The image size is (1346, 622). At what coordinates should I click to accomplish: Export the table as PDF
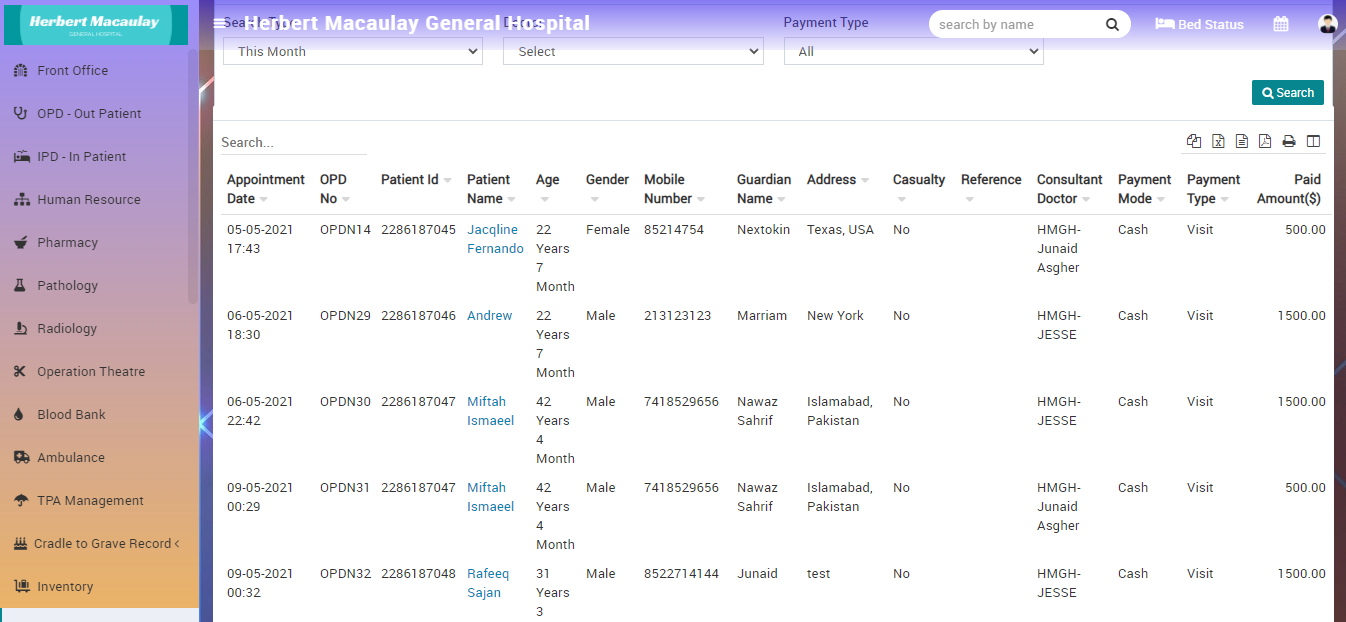tap(1265, 142)
